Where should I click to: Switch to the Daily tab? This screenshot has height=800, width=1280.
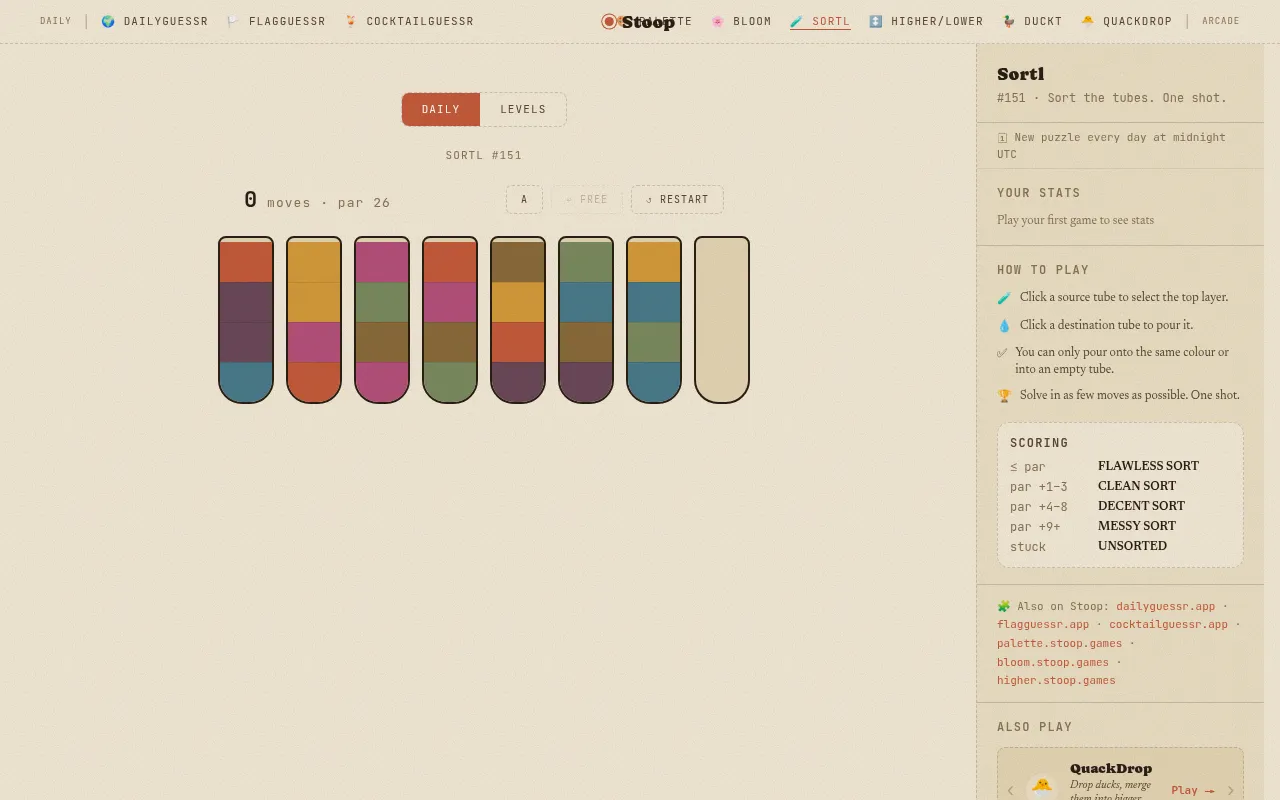pyautogui.click(x=441, y=109)
